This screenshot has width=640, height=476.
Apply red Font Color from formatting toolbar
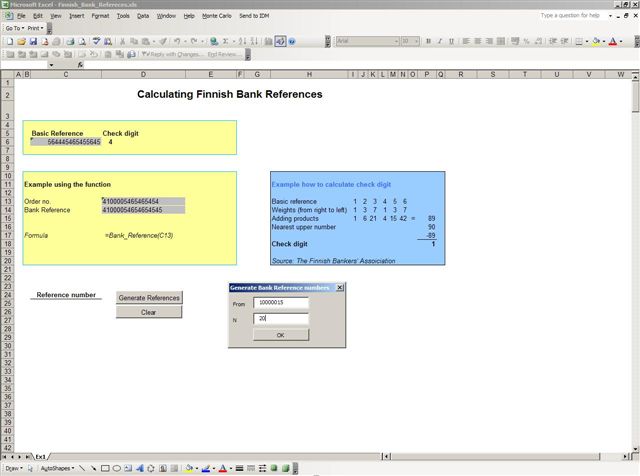613,41
